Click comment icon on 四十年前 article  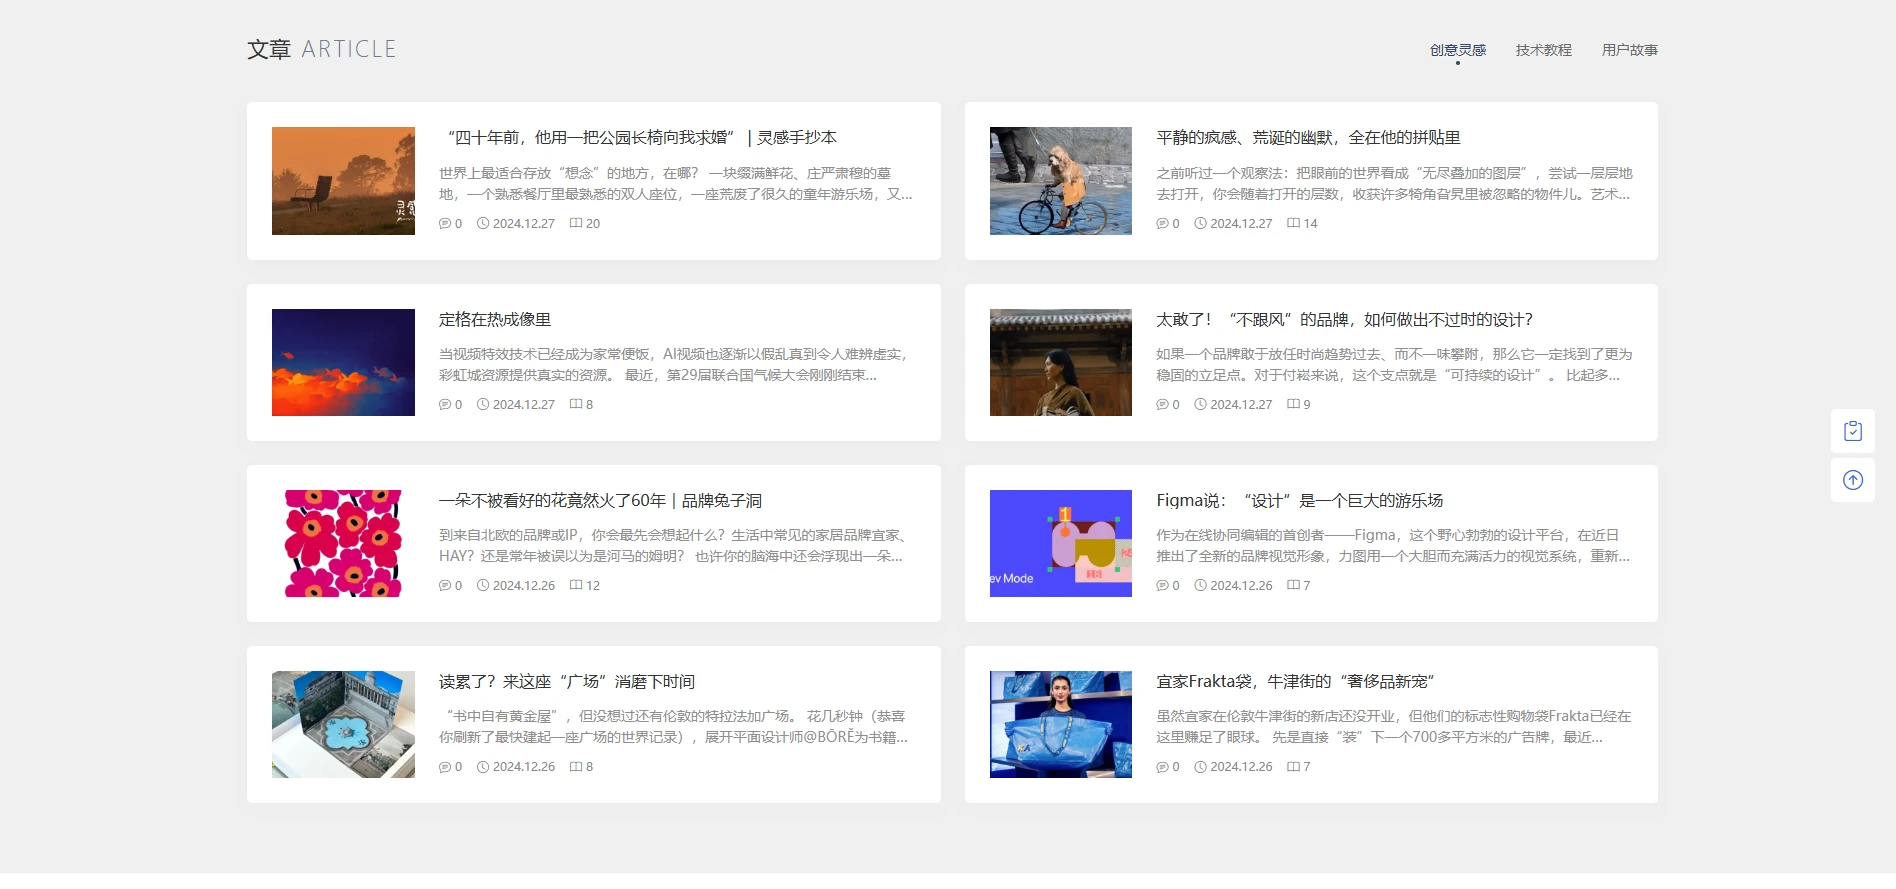[445, 224]
